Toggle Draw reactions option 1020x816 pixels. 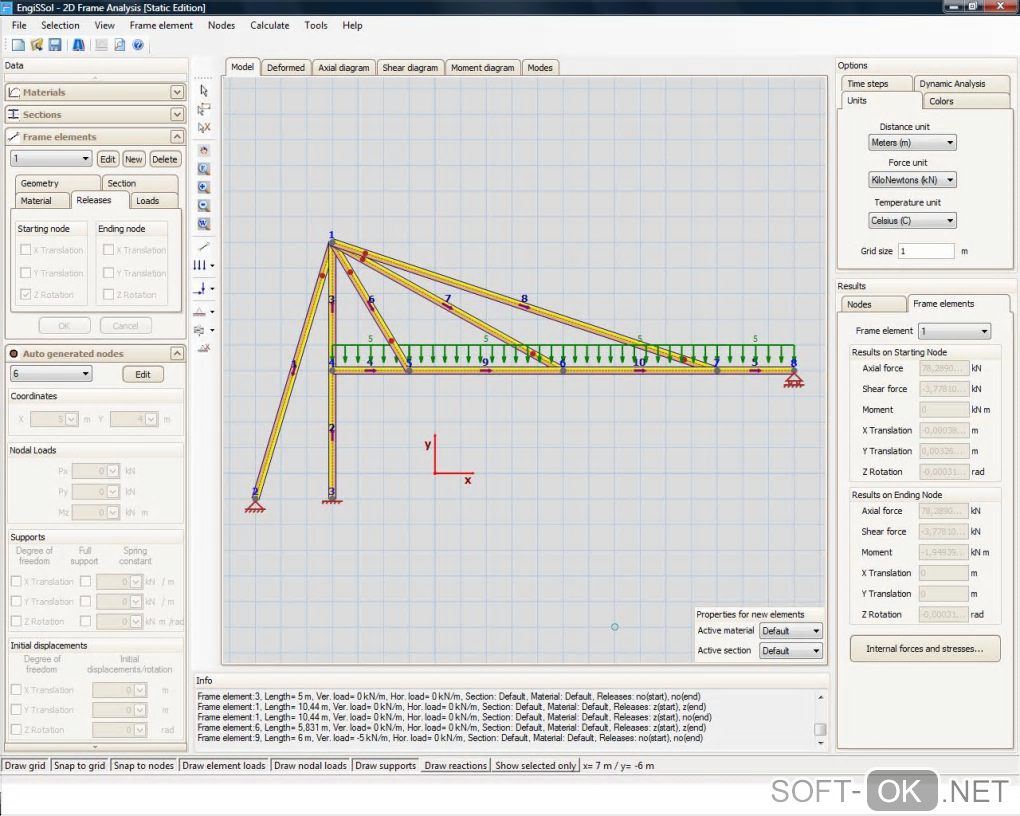pyautogui.click(x=455, y=766)
